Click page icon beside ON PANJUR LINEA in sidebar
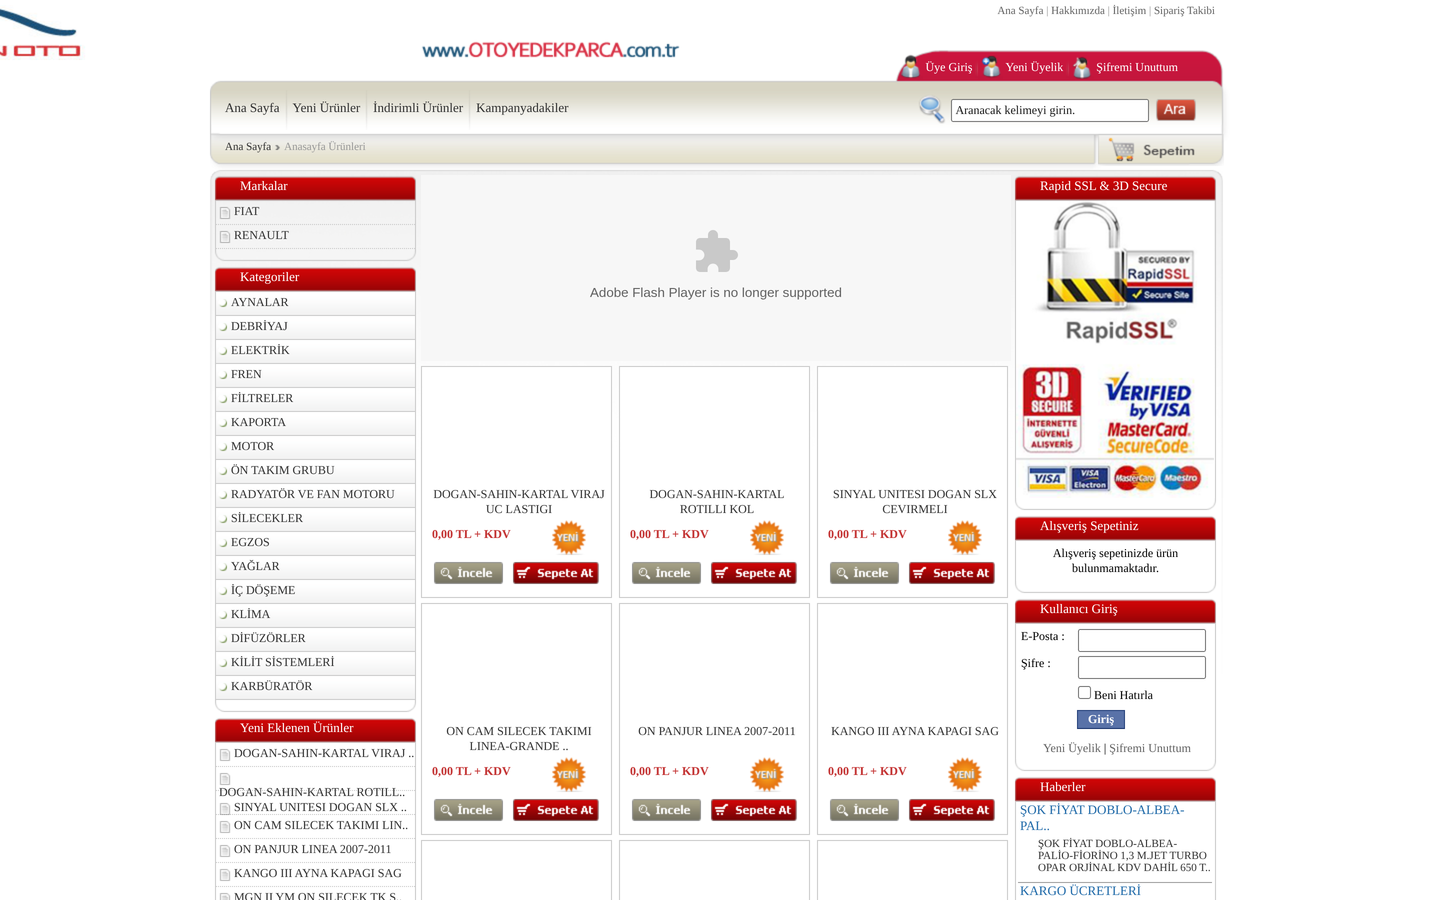The image size is (1440, 900). [225, 850]
